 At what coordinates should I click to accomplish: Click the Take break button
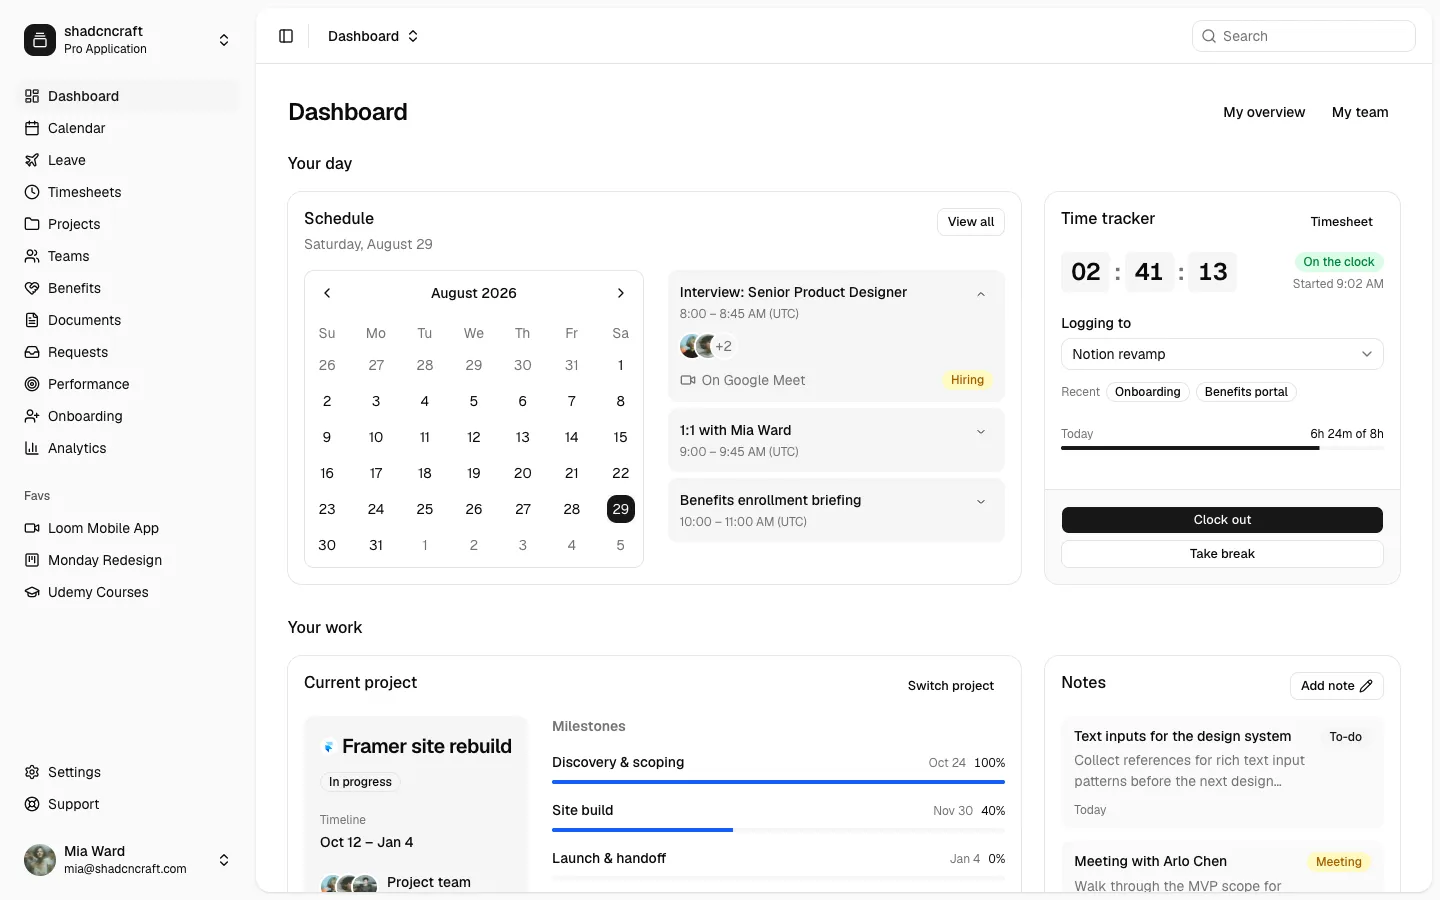coord(1222,554)
